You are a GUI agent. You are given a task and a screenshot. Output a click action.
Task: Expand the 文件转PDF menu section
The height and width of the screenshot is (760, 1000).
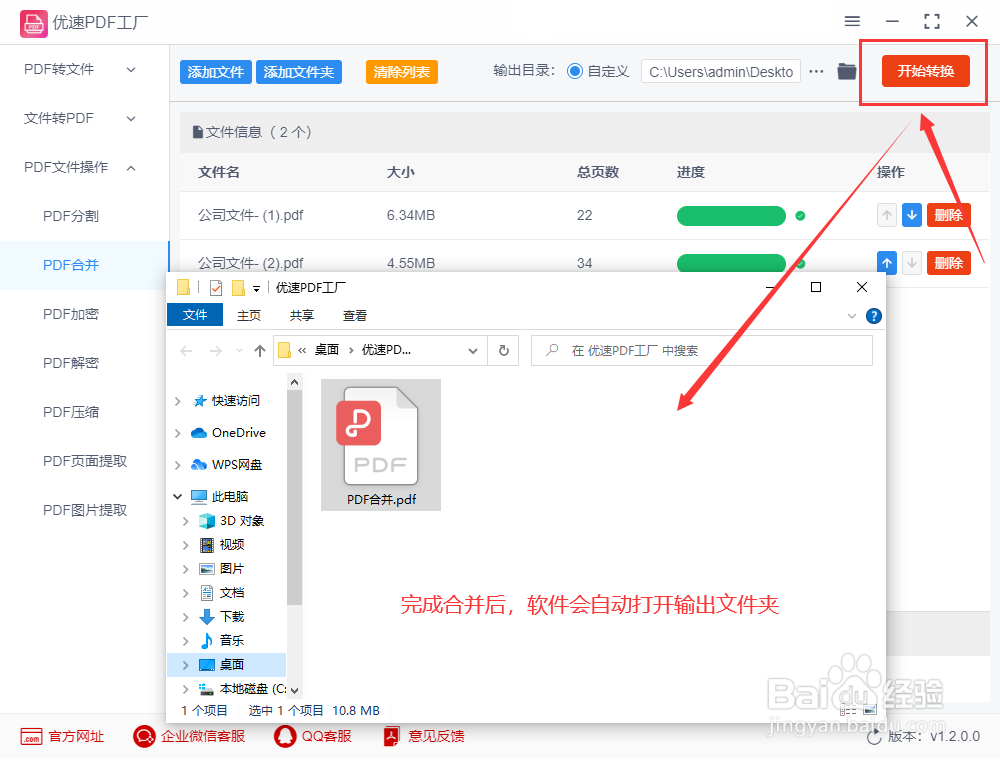coord(131,119)
